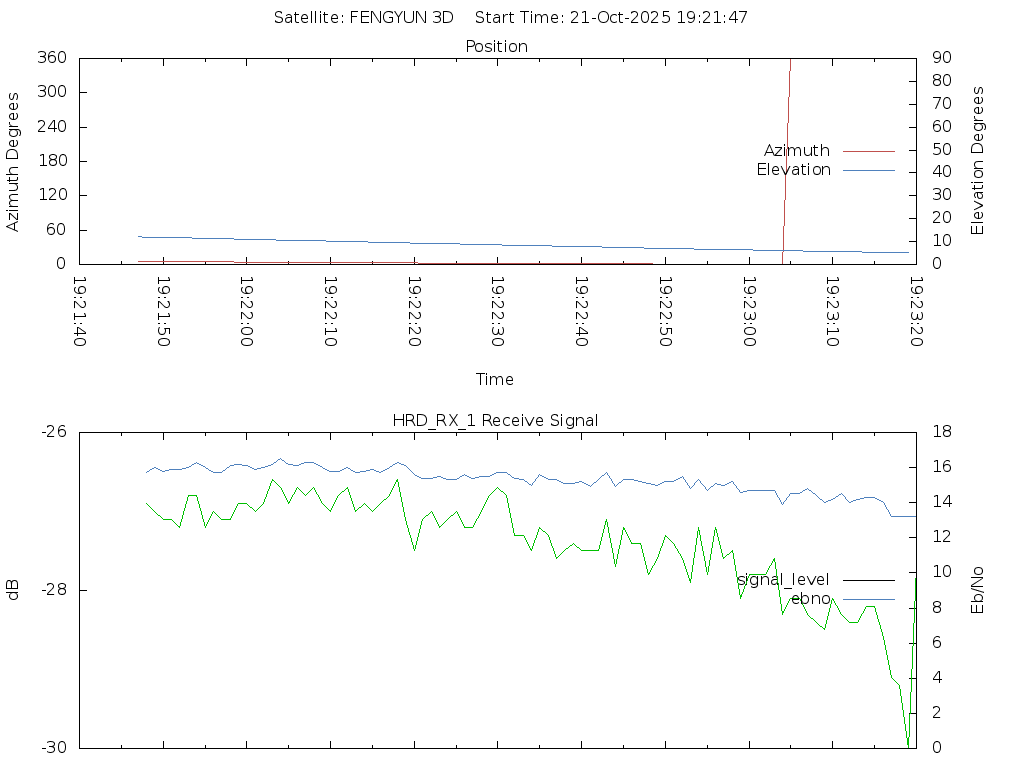Click the -28 tick on dB axis

52,590
